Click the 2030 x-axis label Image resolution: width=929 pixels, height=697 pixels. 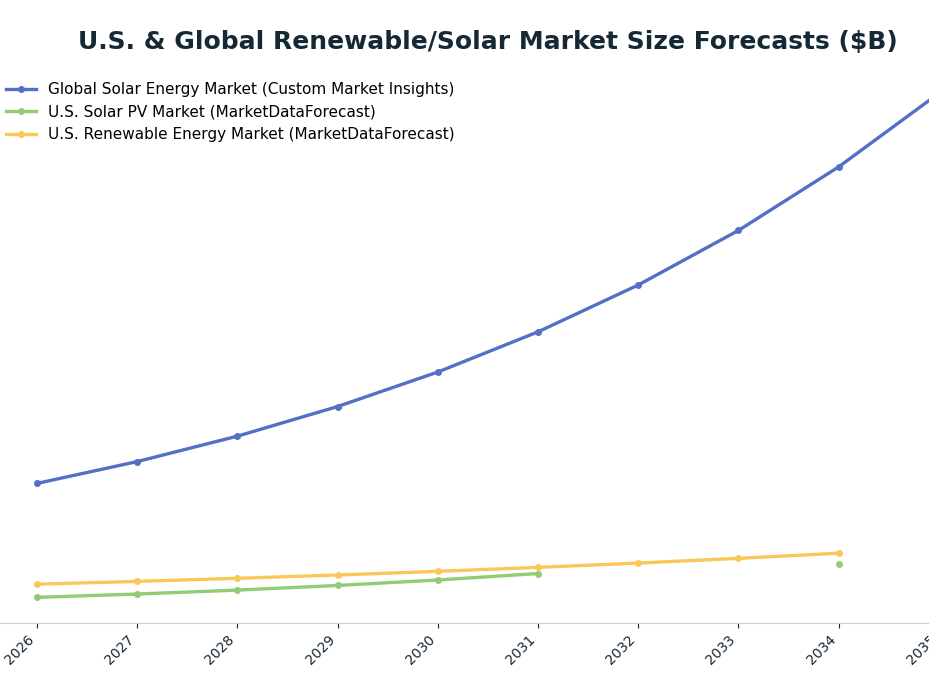(x=419, y=649)
